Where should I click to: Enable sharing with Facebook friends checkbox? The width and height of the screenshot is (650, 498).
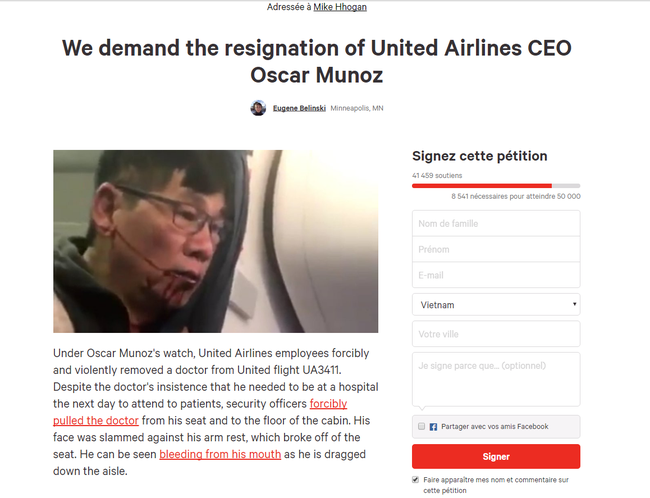(x=421, y=426)
